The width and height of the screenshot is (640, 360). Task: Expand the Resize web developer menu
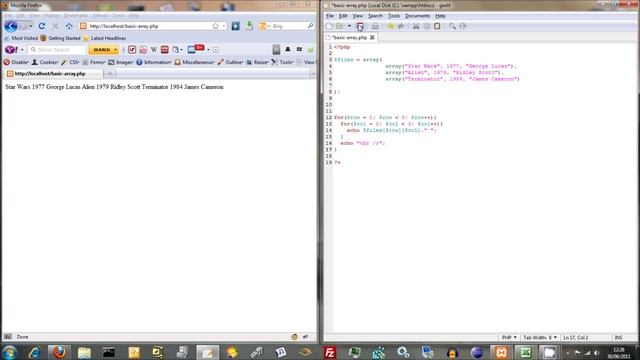258,62
